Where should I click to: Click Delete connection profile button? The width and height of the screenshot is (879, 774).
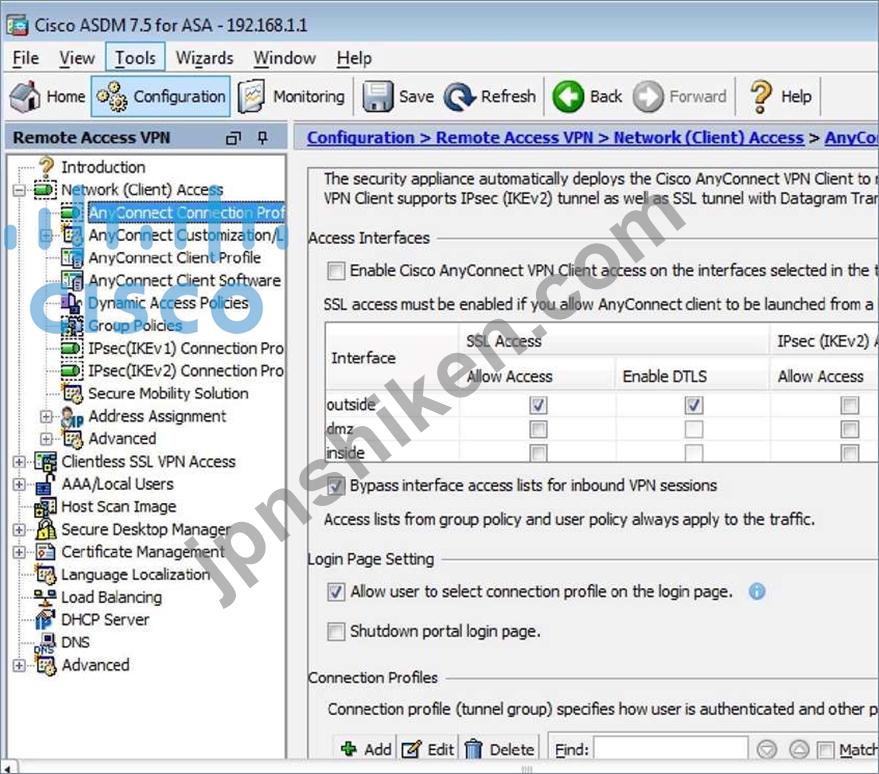[499, 749]
